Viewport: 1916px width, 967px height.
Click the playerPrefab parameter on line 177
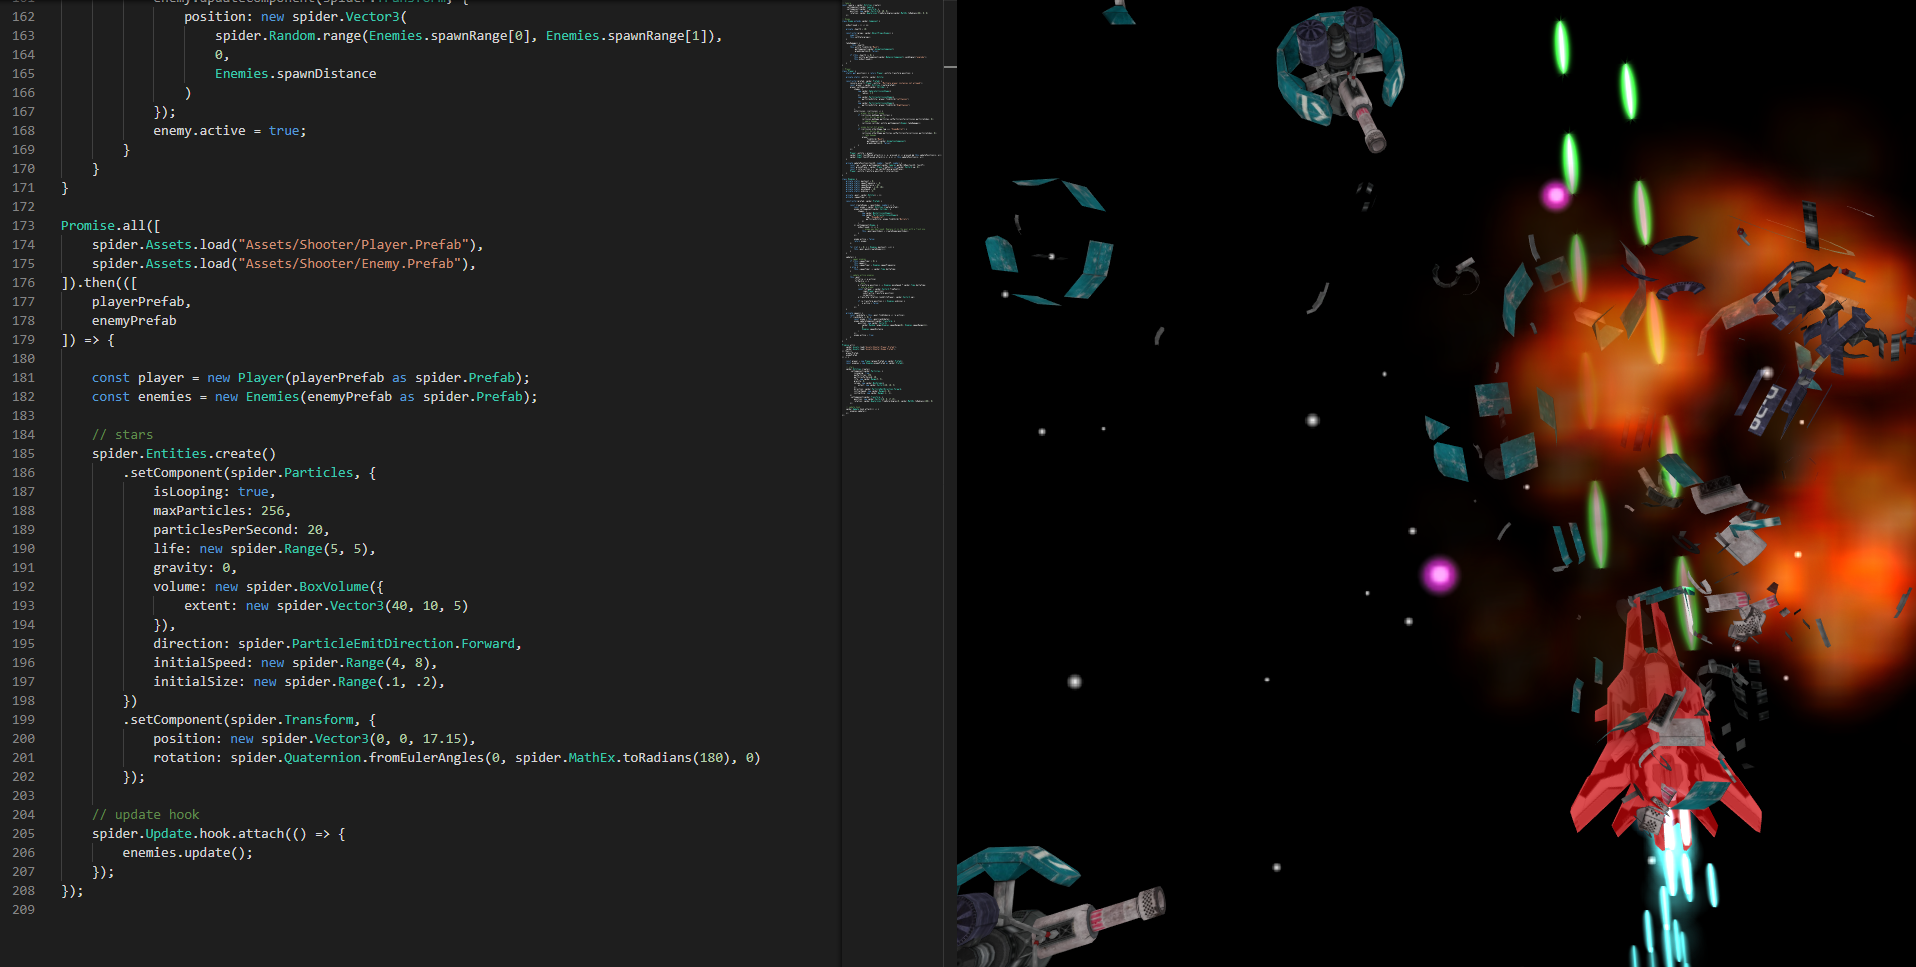139,301
